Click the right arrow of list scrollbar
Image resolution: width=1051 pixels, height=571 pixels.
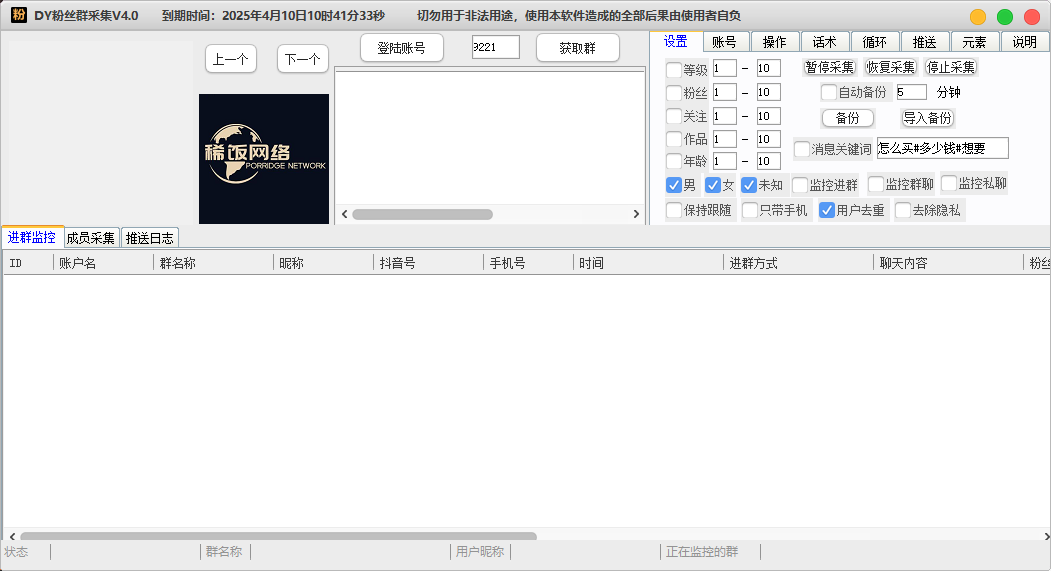[636, 214]
